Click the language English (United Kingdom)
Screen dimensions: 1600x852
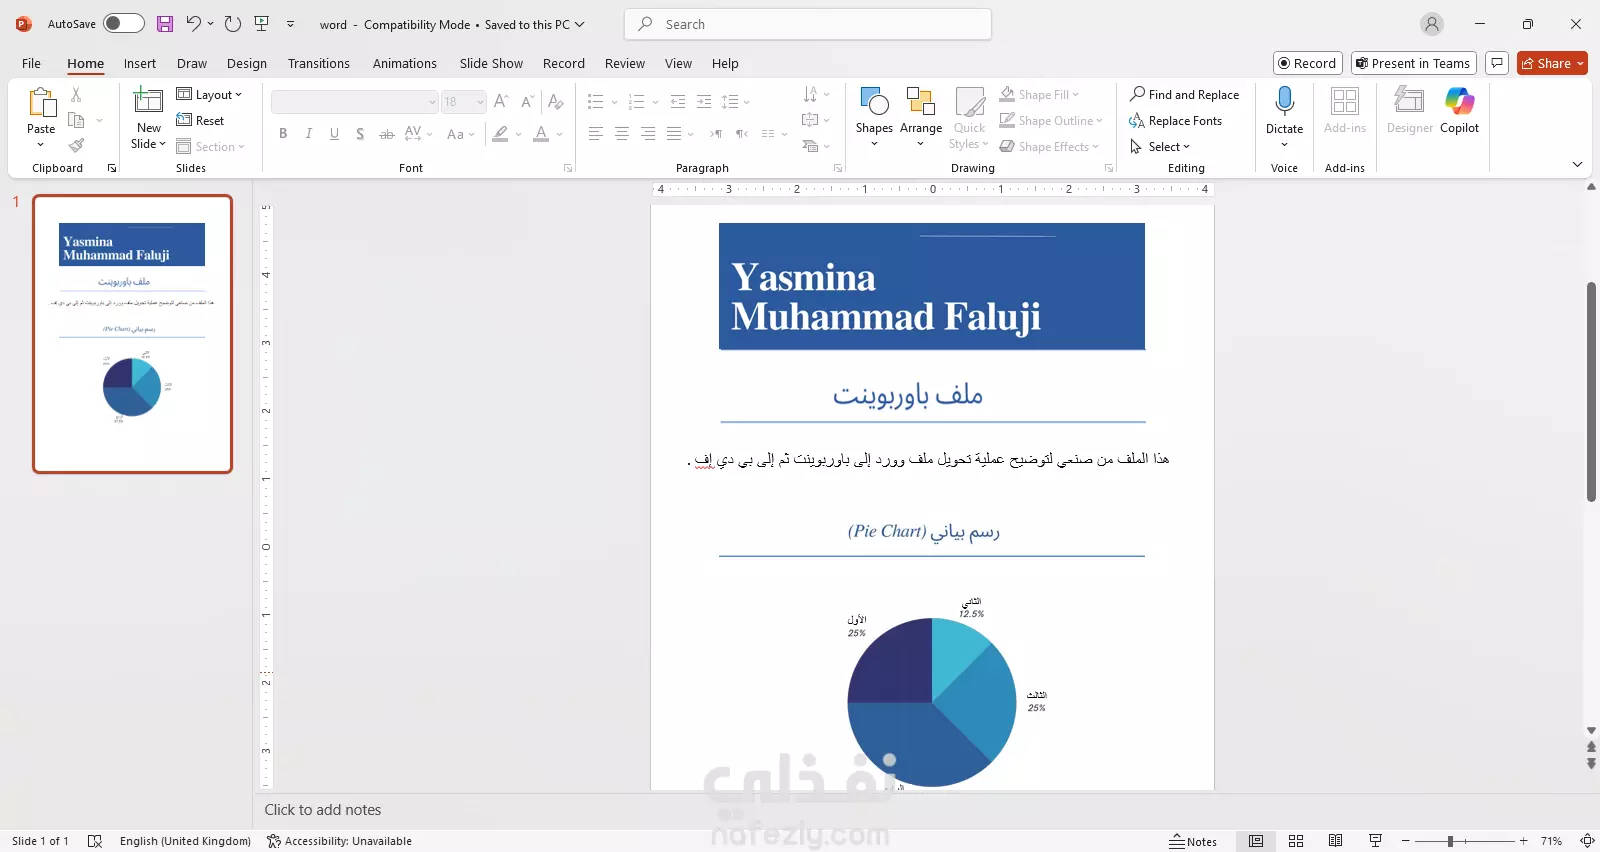tap(185, 841)
